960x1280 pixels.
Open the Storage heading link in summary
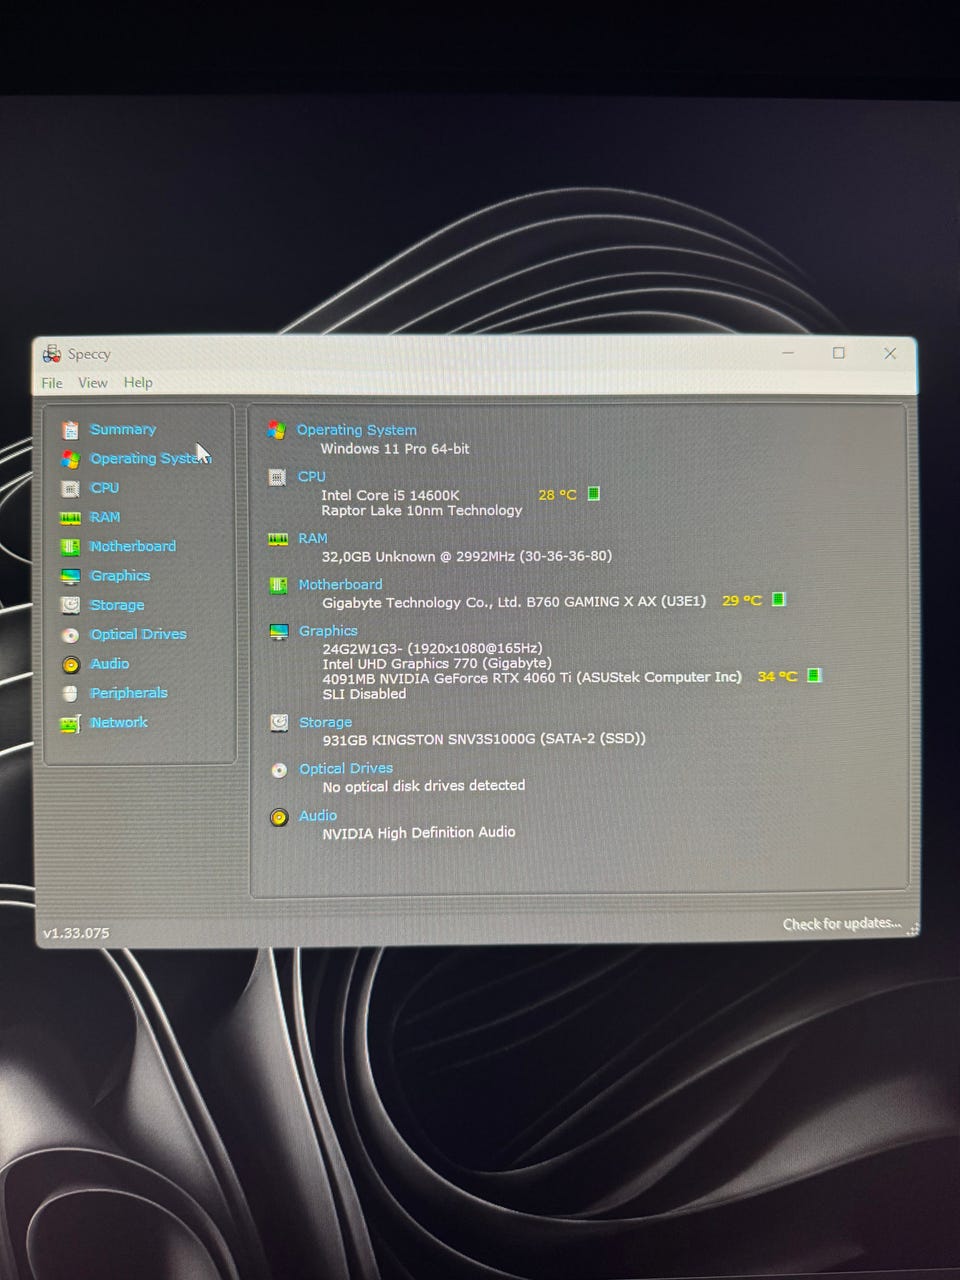click(326, 722)
